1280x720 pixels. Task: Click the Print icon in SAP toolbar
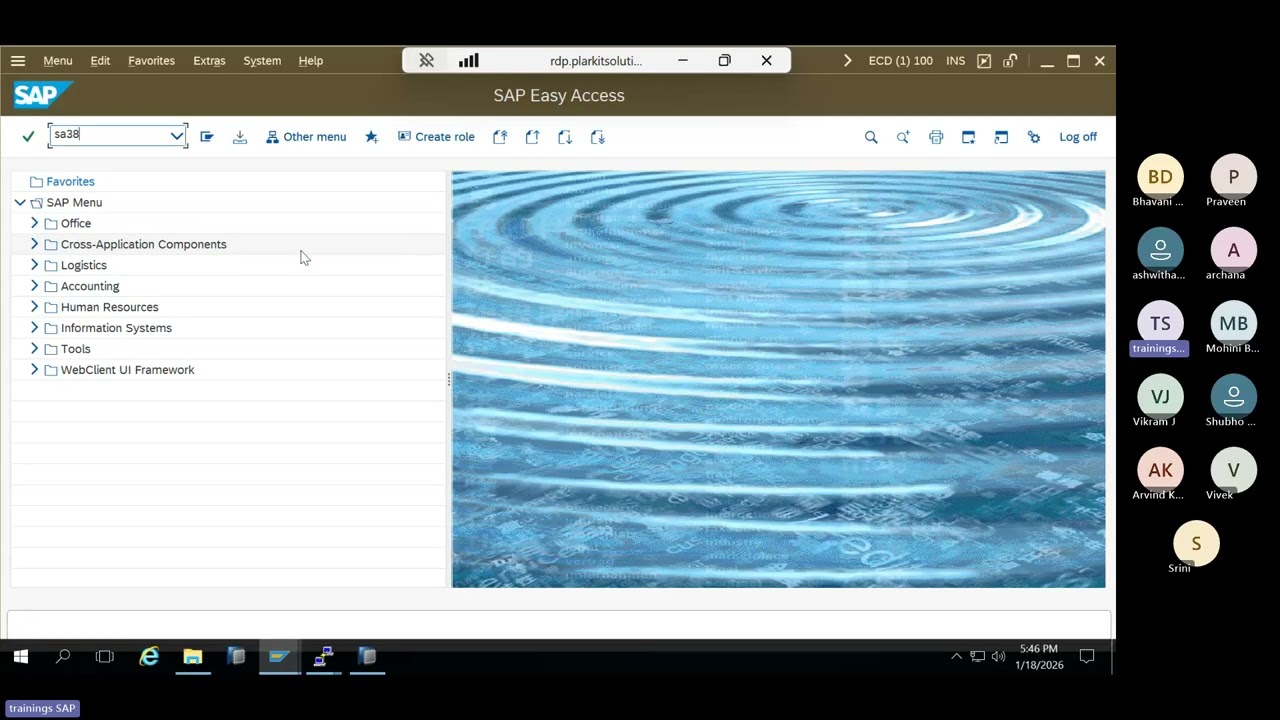(x=936, y=137)
